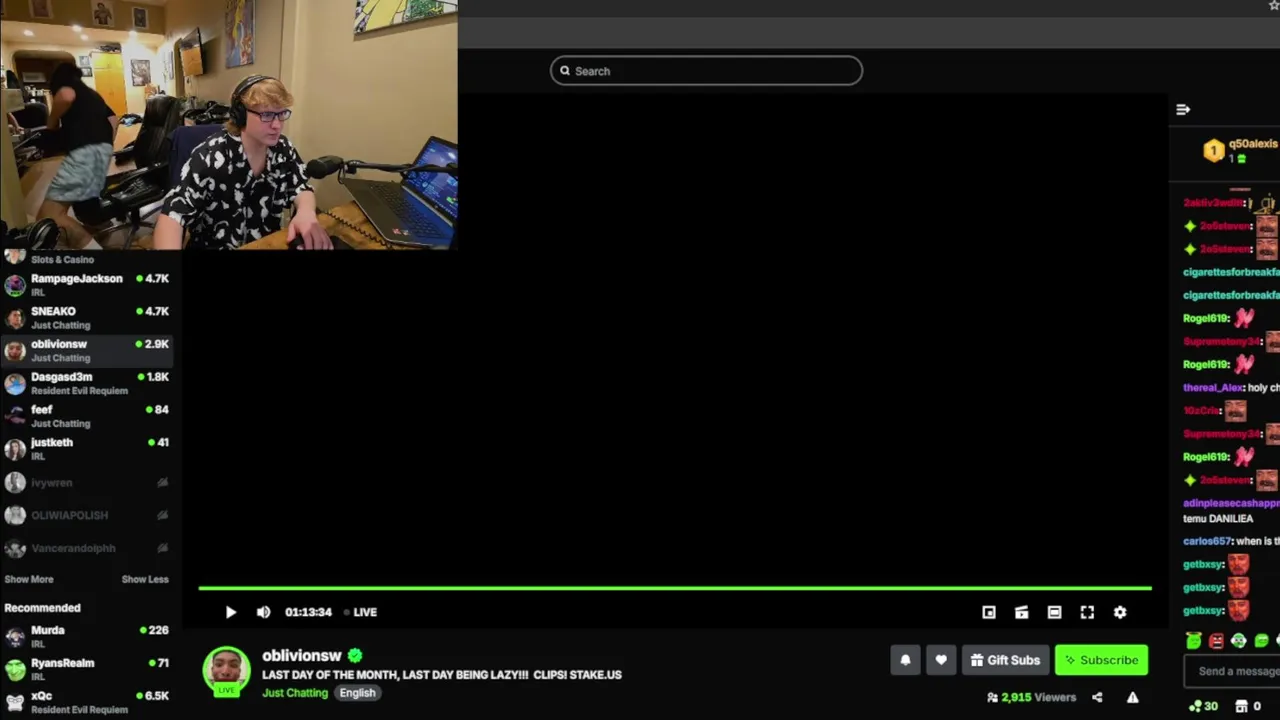Toggle theater mode
Viewport: 1280px width, 720px height.
(x=1054, y=612)
